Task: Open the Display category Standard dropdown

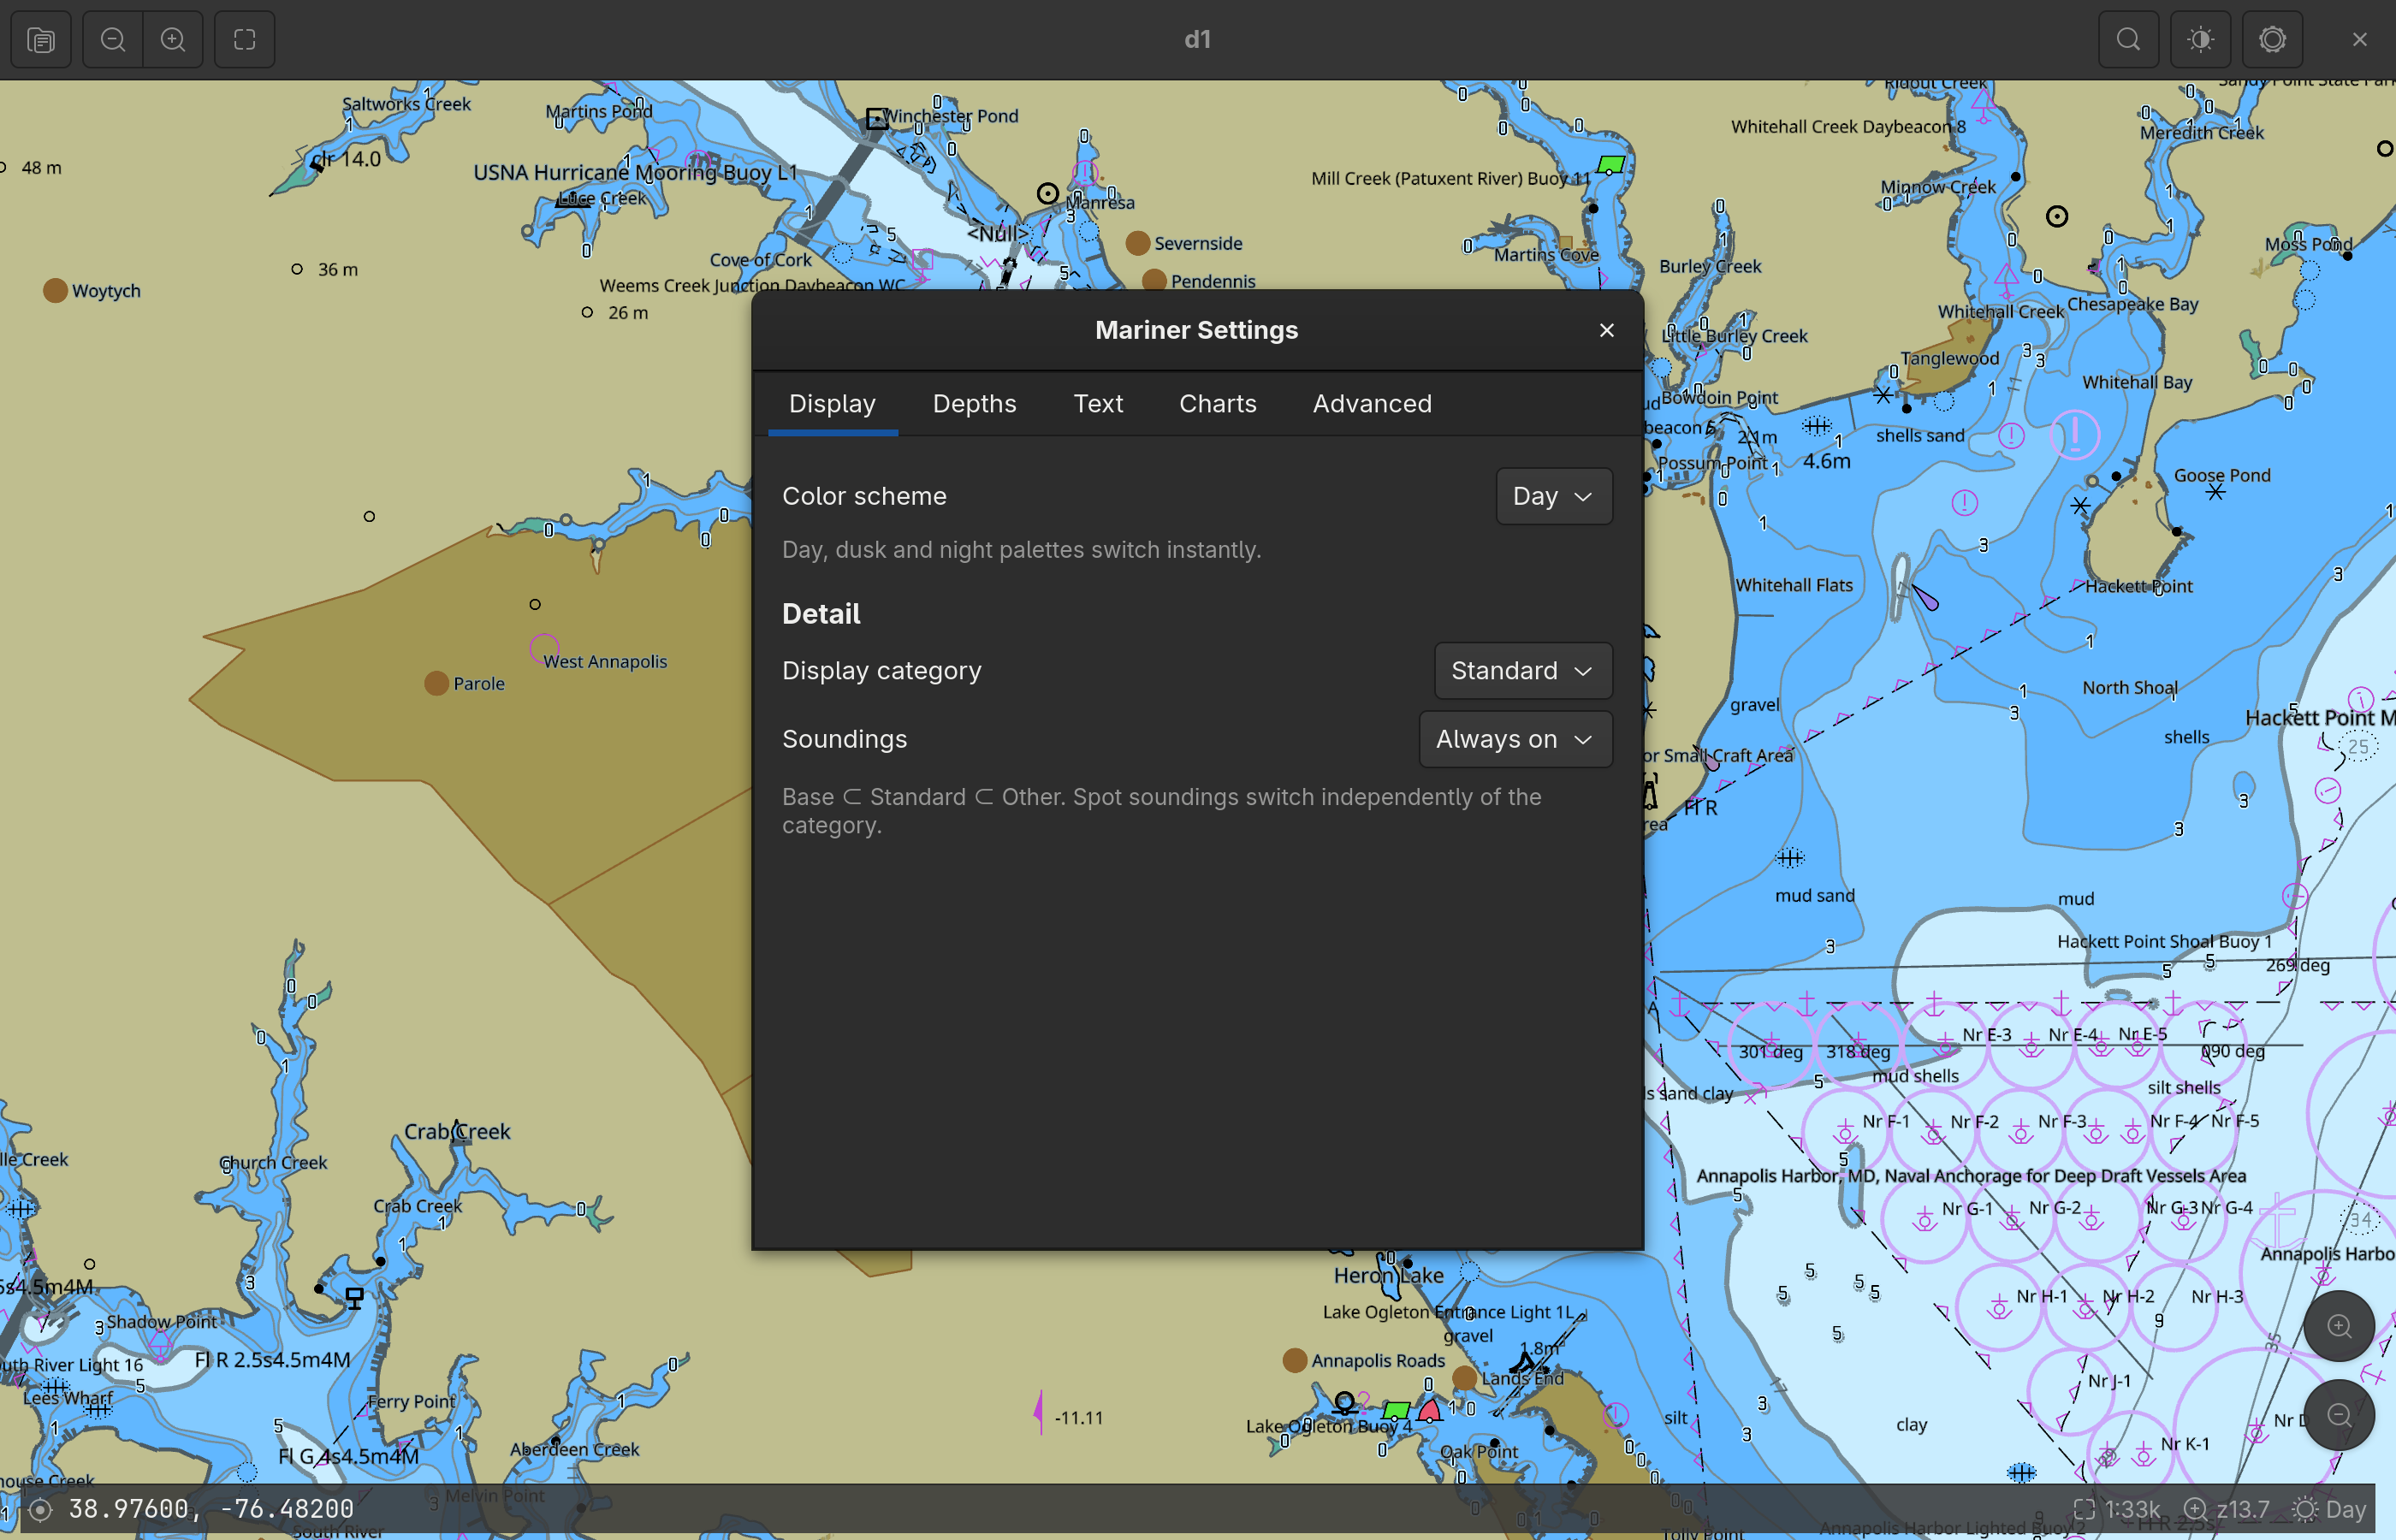Action: [1522, 670]
